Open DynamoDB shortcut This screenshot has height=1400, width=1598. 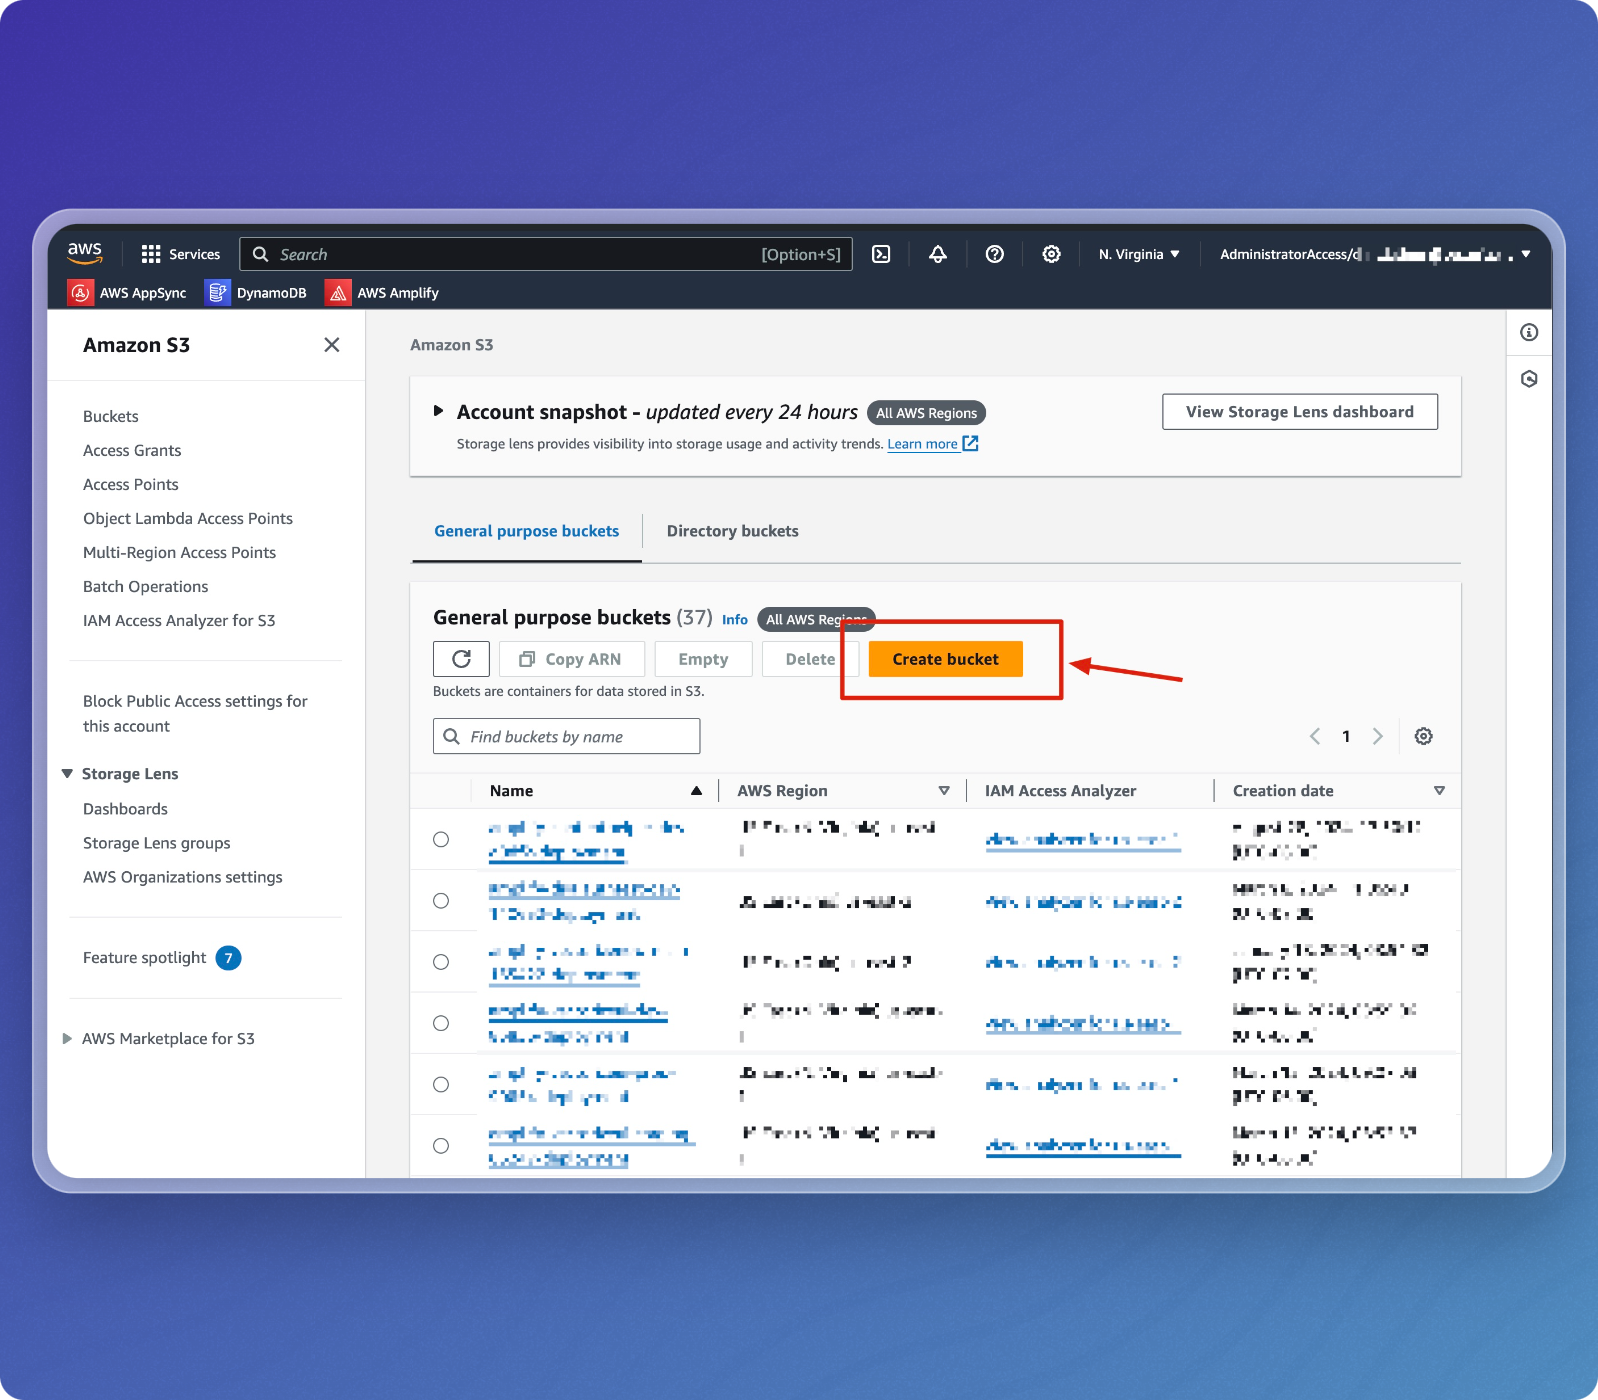click(x=256, y=293)
